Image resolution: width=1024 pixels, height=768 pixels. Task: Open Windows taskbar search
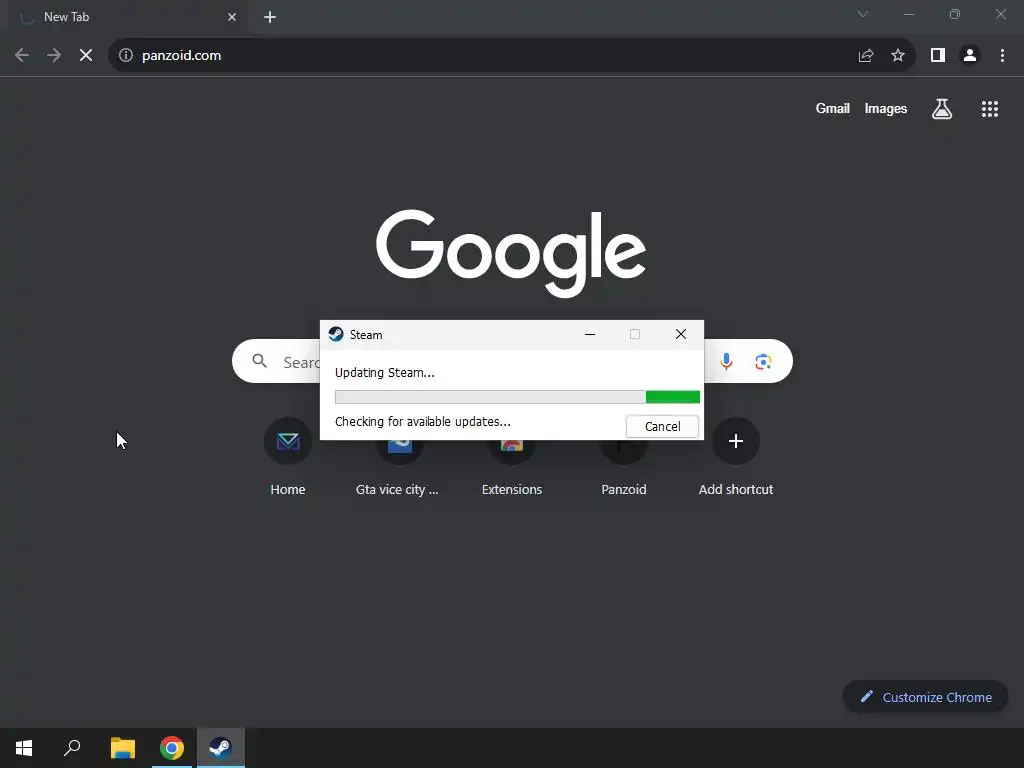[72, 748]
